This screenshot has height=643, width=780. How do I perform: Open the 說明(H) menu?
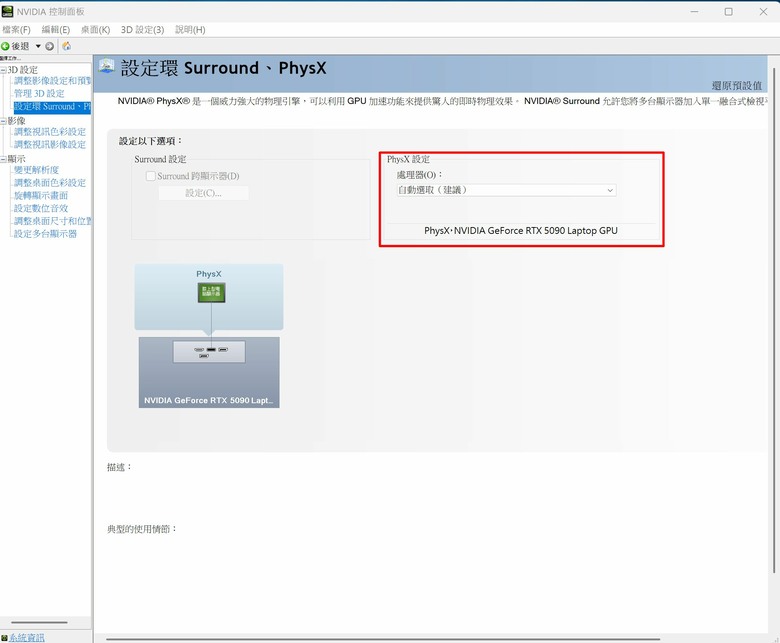pos(190,30)
